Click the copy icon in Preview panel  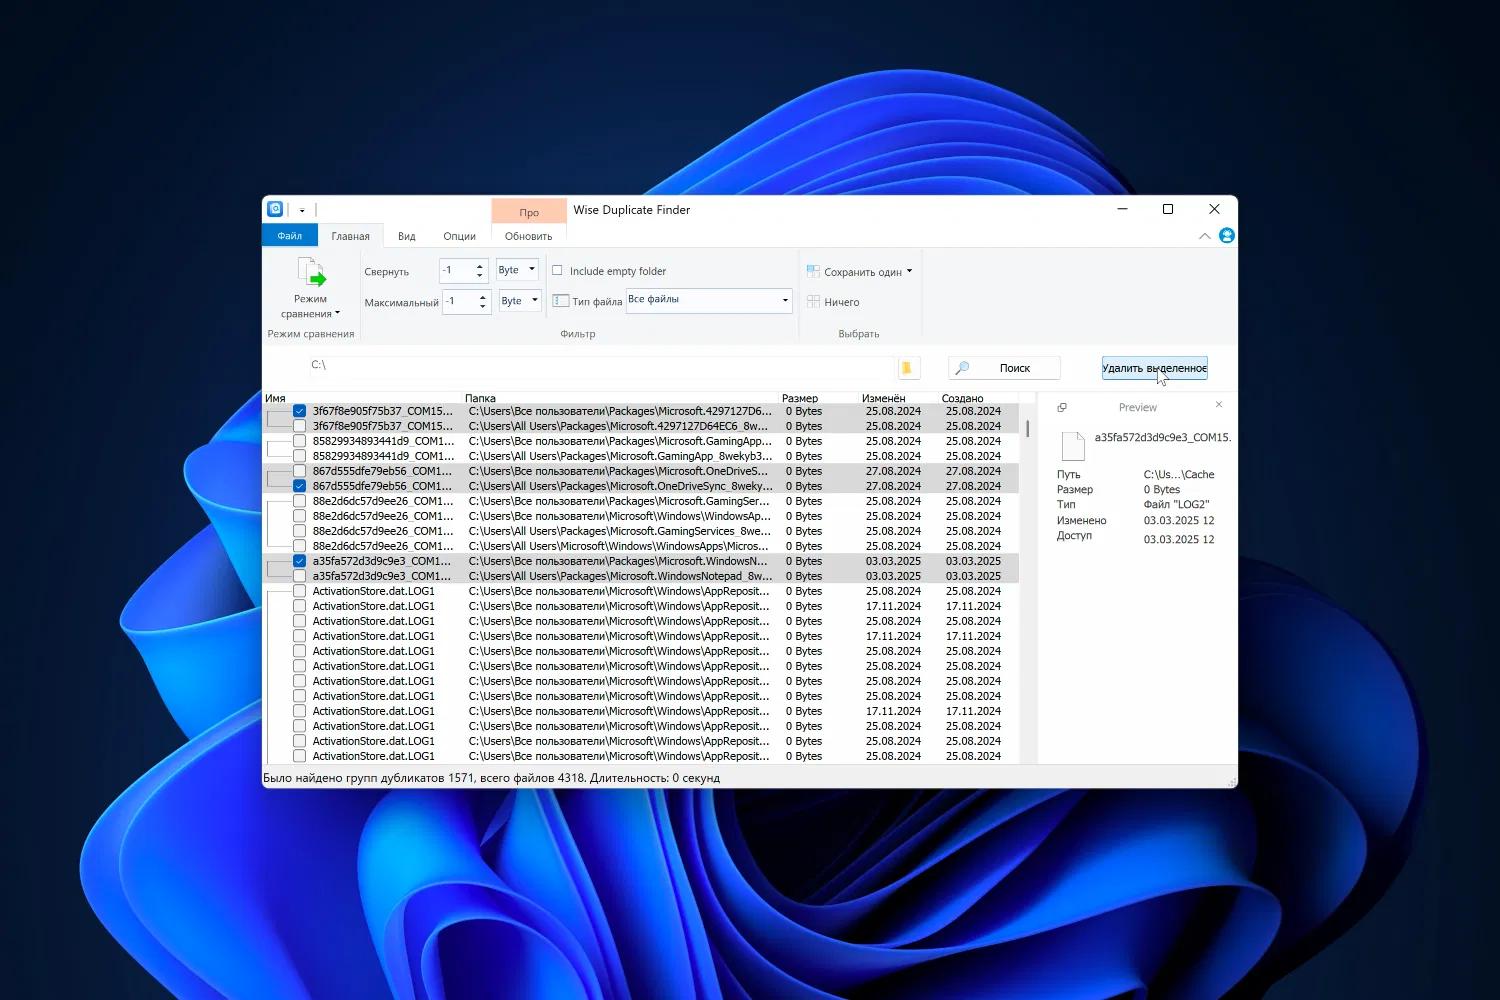[x=1062, y=407]
